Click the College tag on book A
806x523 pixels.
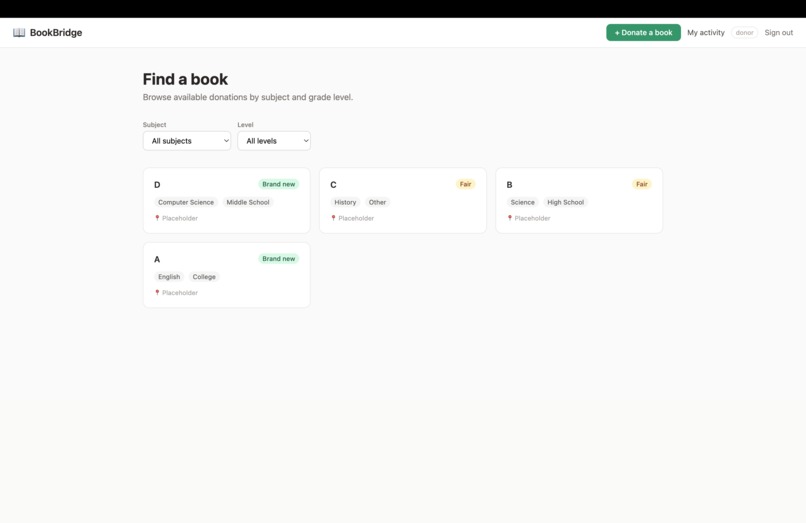pos(204,277)
